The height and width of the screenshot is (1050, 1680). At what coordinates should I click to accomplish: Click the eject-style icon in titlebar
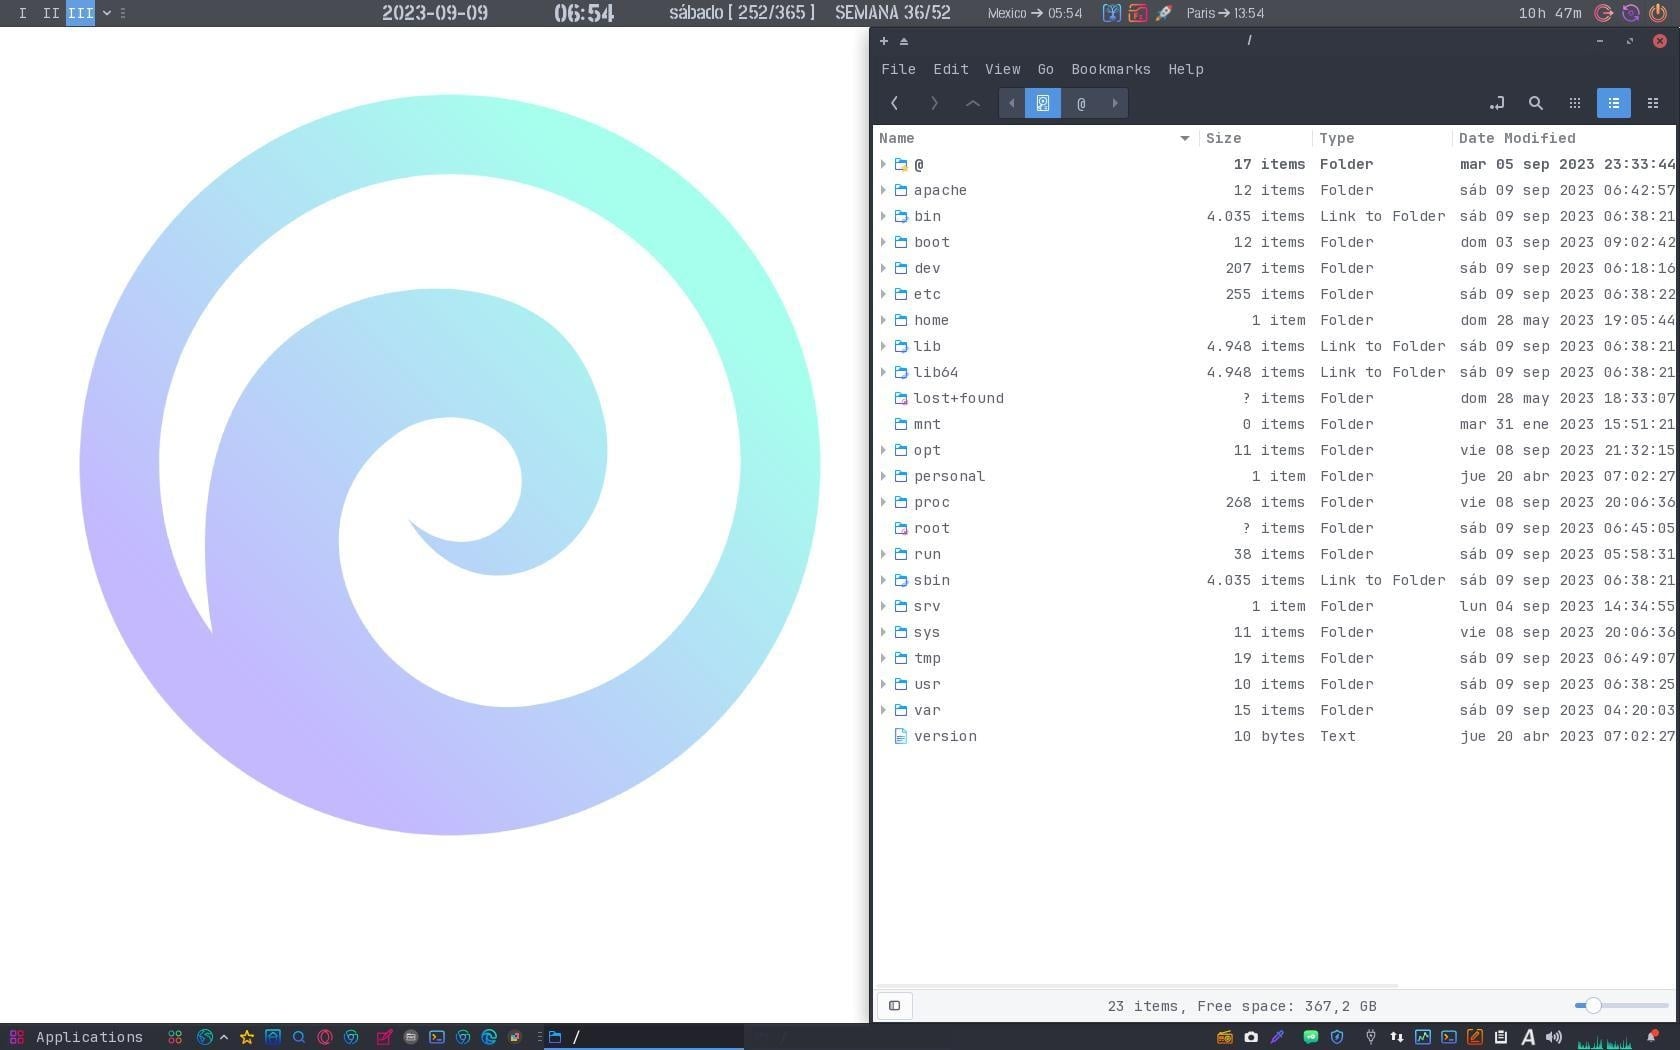(904, 41)
